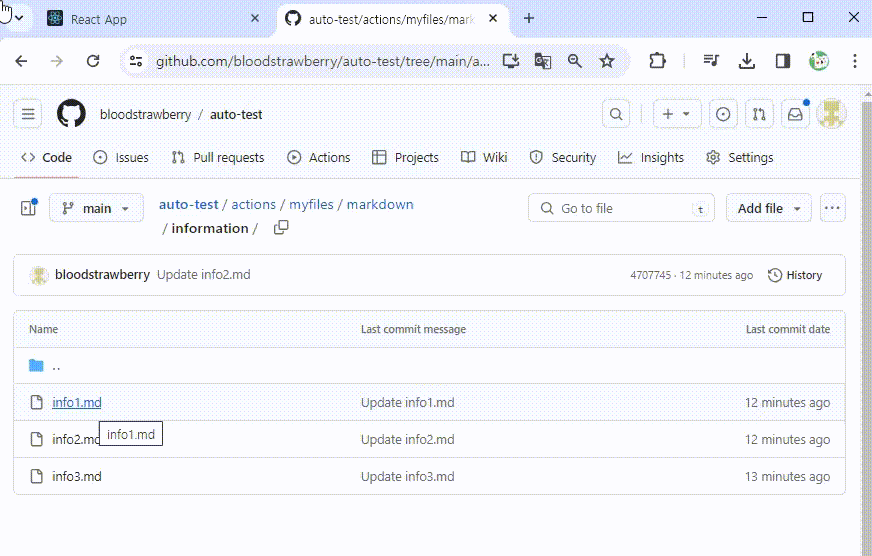Click the Go to file search field
Viewport: 872px width, 556px height.
[621, 208]
